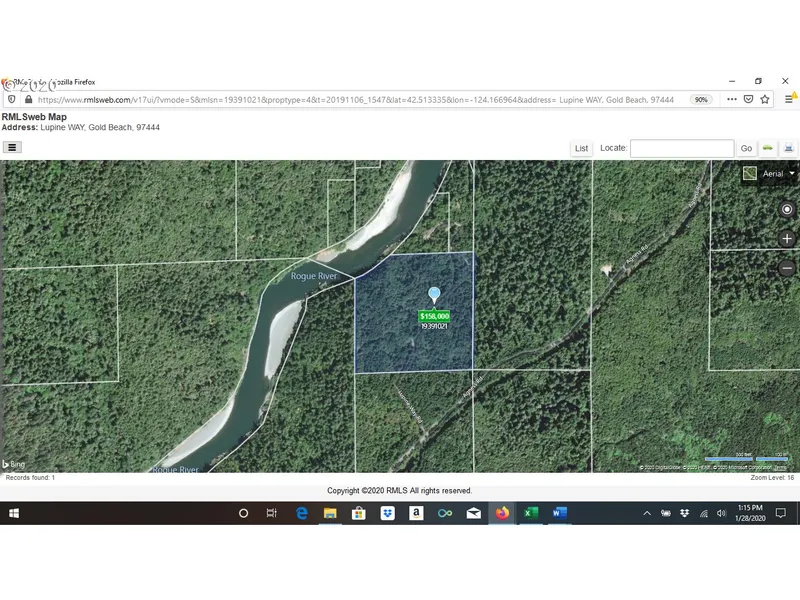Click the blue map pin marker
Screen dimensions: 800x600
(434, 295)
